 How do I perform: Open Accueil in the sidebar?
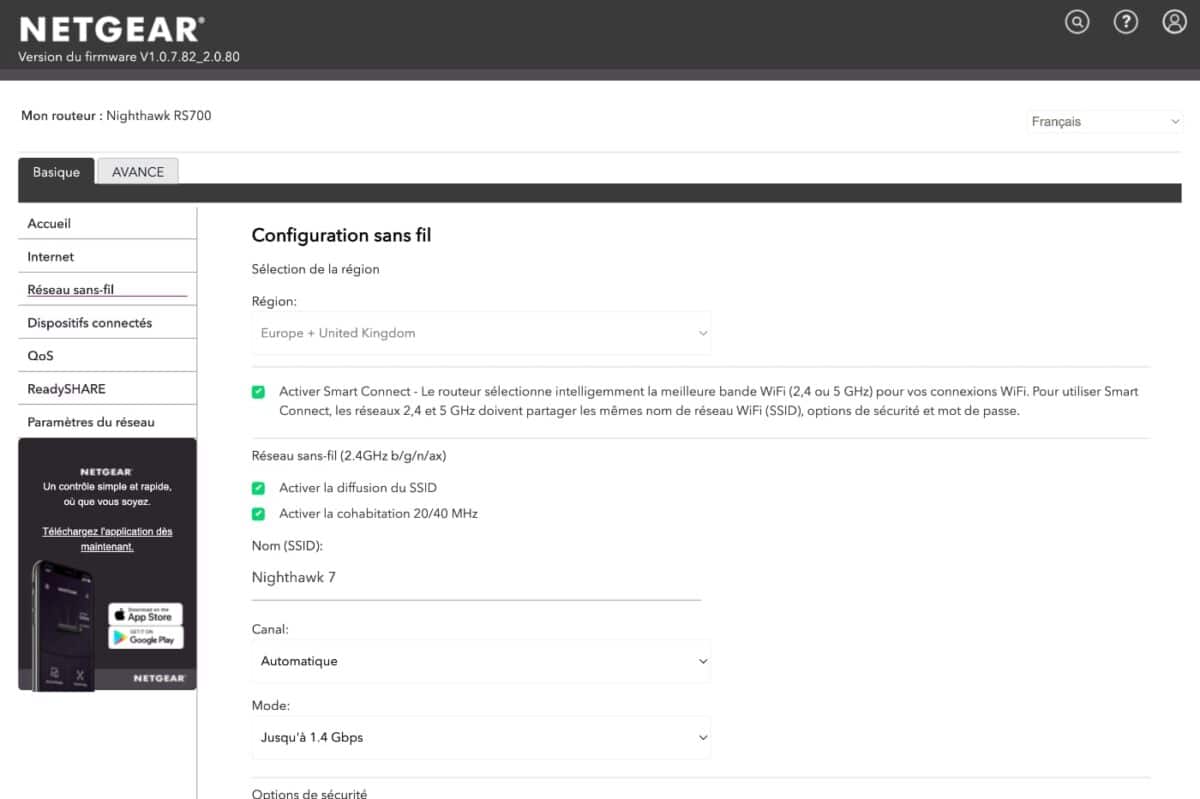pos(107,224)
